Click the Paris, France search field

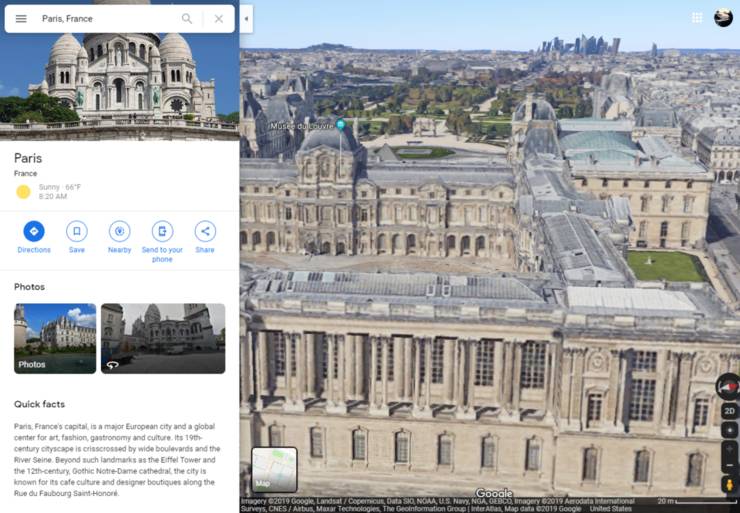point(105,19)
